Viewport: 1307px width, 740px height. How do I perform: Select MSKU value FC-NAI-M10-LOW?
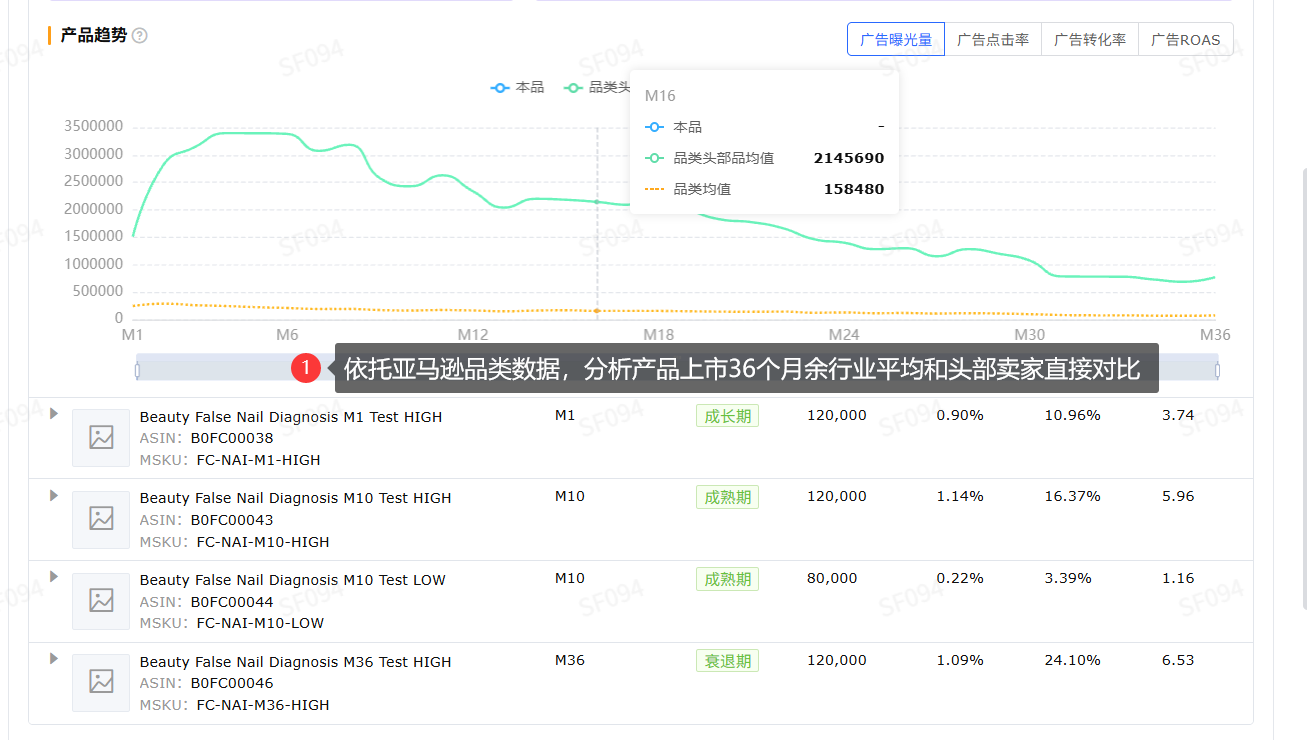(261, 623)
